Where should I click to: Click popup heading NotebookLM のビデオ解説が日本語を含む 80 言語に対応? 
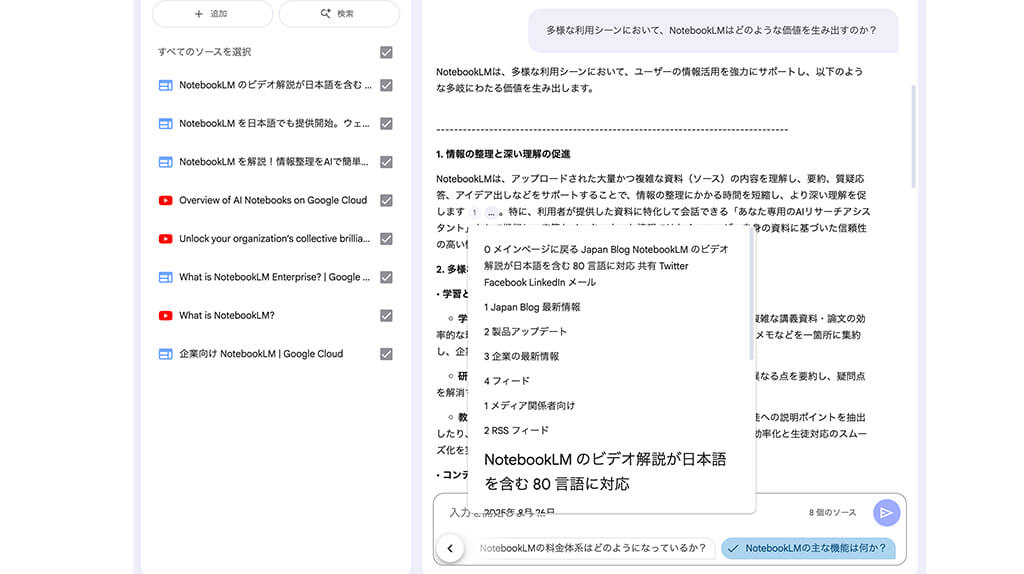pos(605,471)
